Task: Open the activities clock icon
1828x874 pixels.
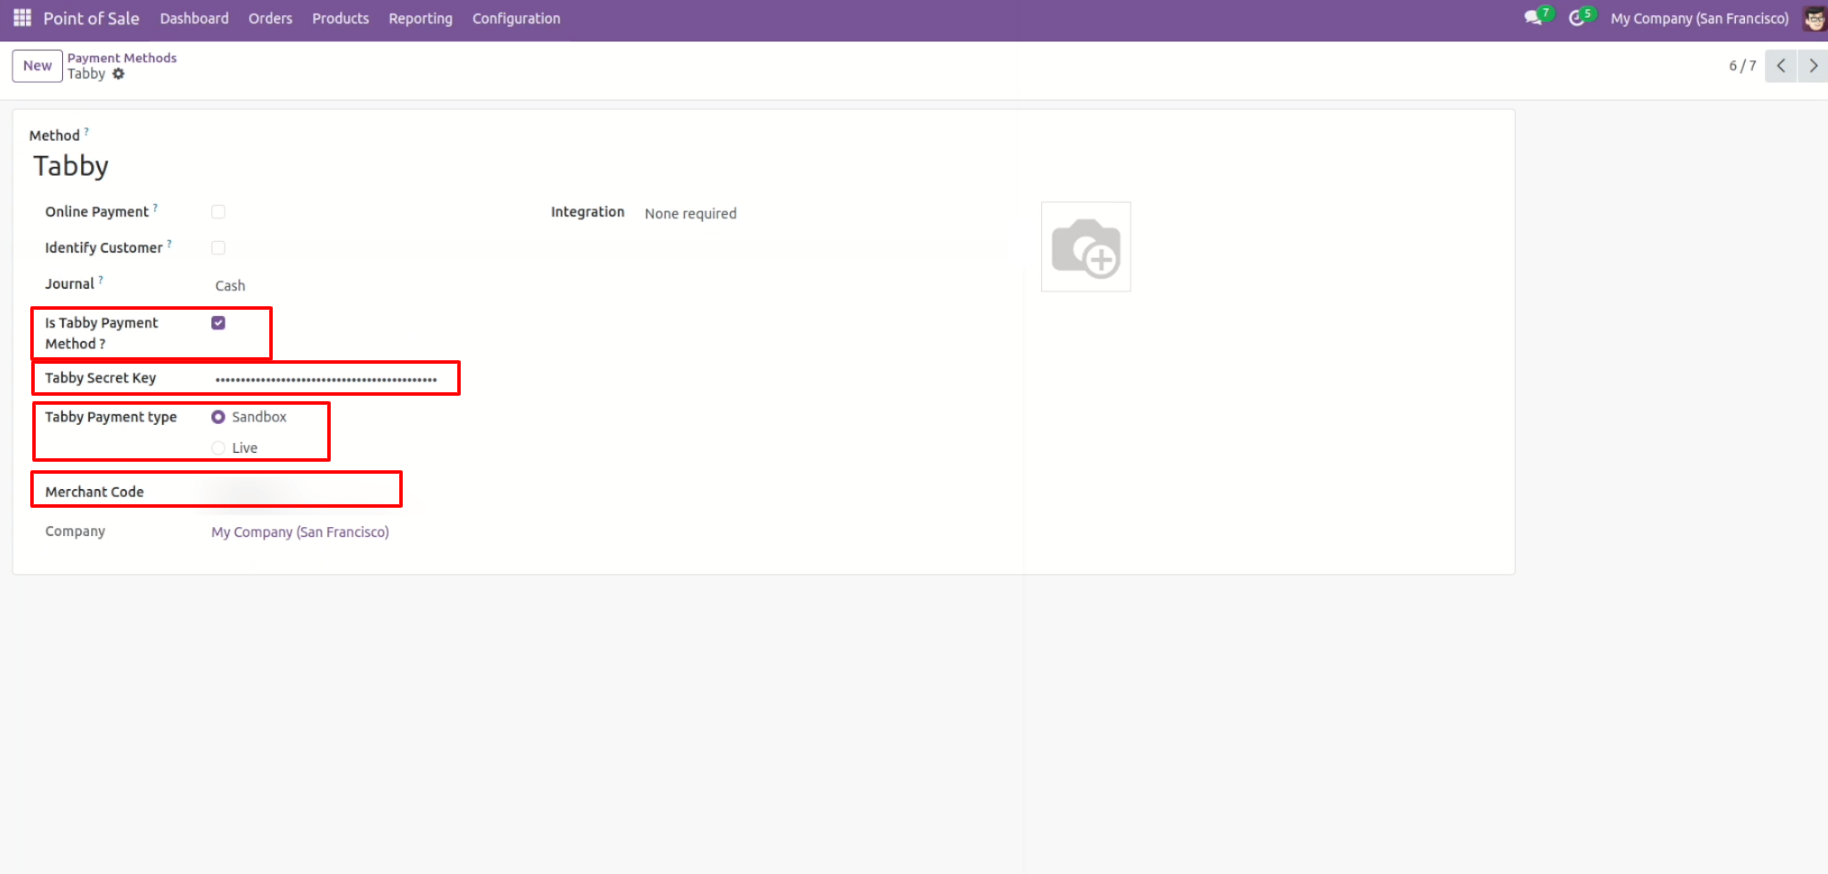Action: point(1577,18)
